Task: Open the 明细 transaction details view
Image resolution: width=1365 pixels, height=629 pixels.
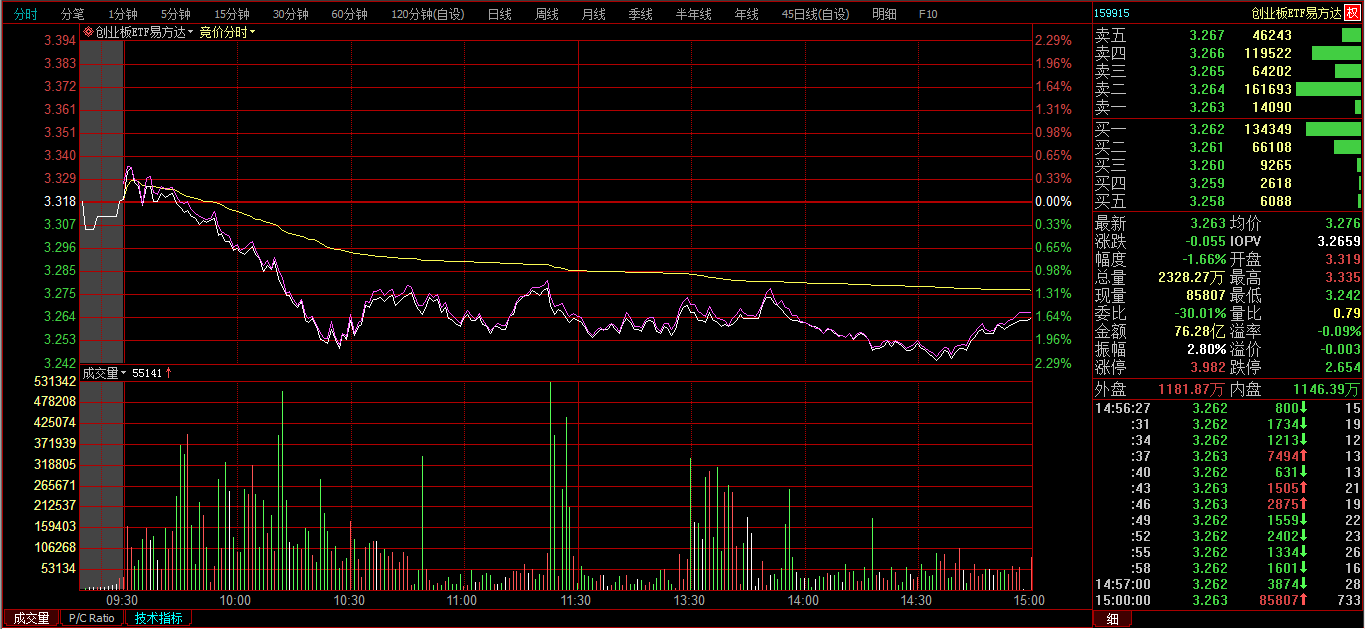Action: (x=884, y=14)
